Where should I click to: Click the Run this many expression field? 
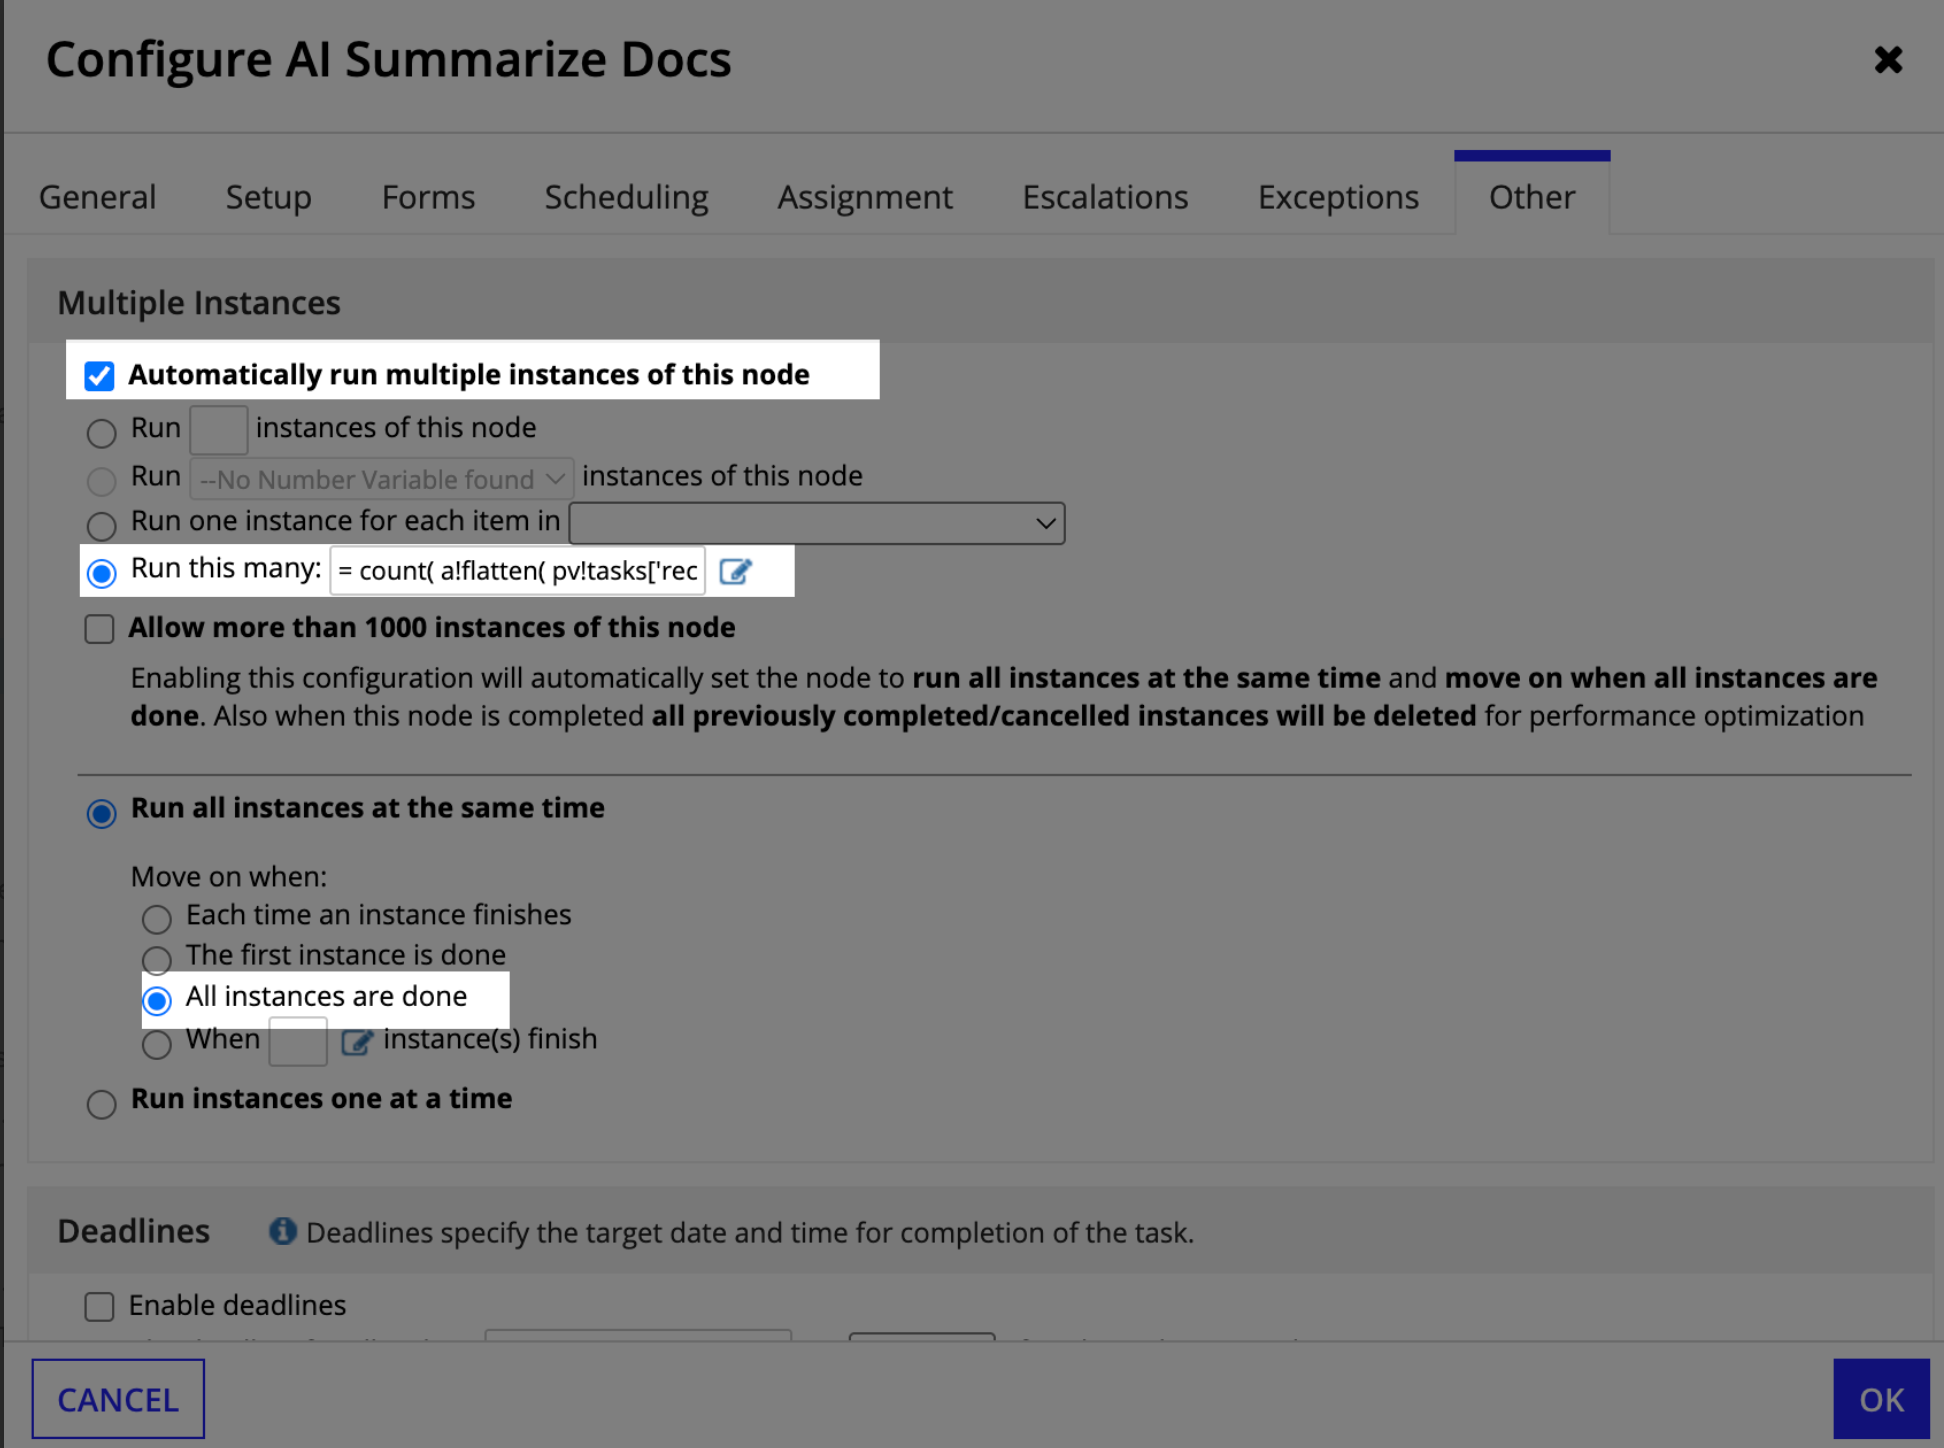point(518,570)
